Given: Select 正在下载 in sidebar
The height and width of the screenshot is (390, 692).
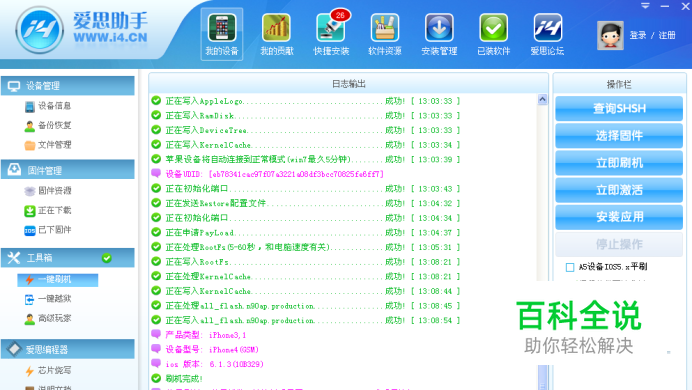Looking at the screenshot, I should click(48, 210).
